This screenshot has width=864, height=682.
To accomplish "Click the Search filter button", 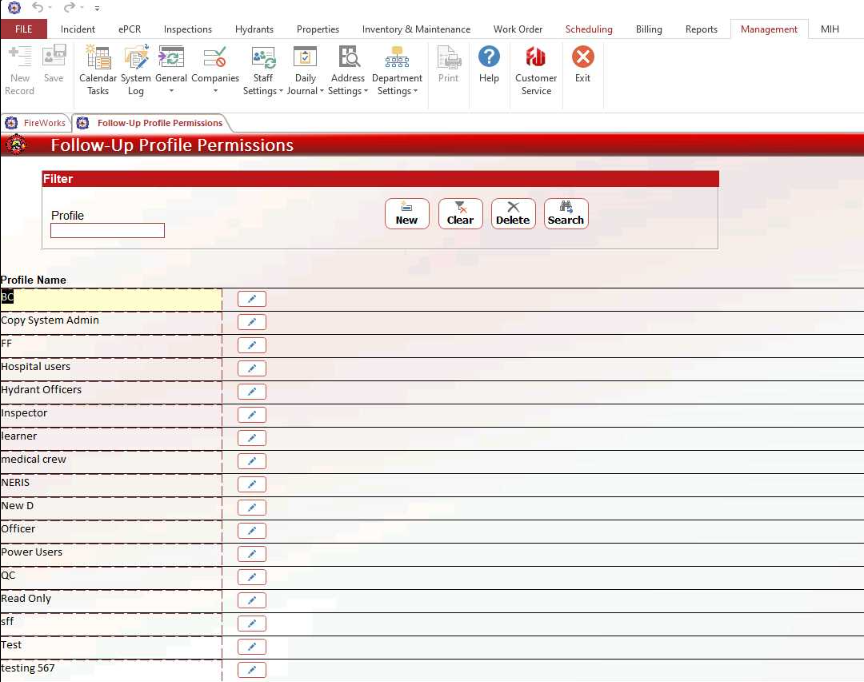I will click(x=566, y=214).
